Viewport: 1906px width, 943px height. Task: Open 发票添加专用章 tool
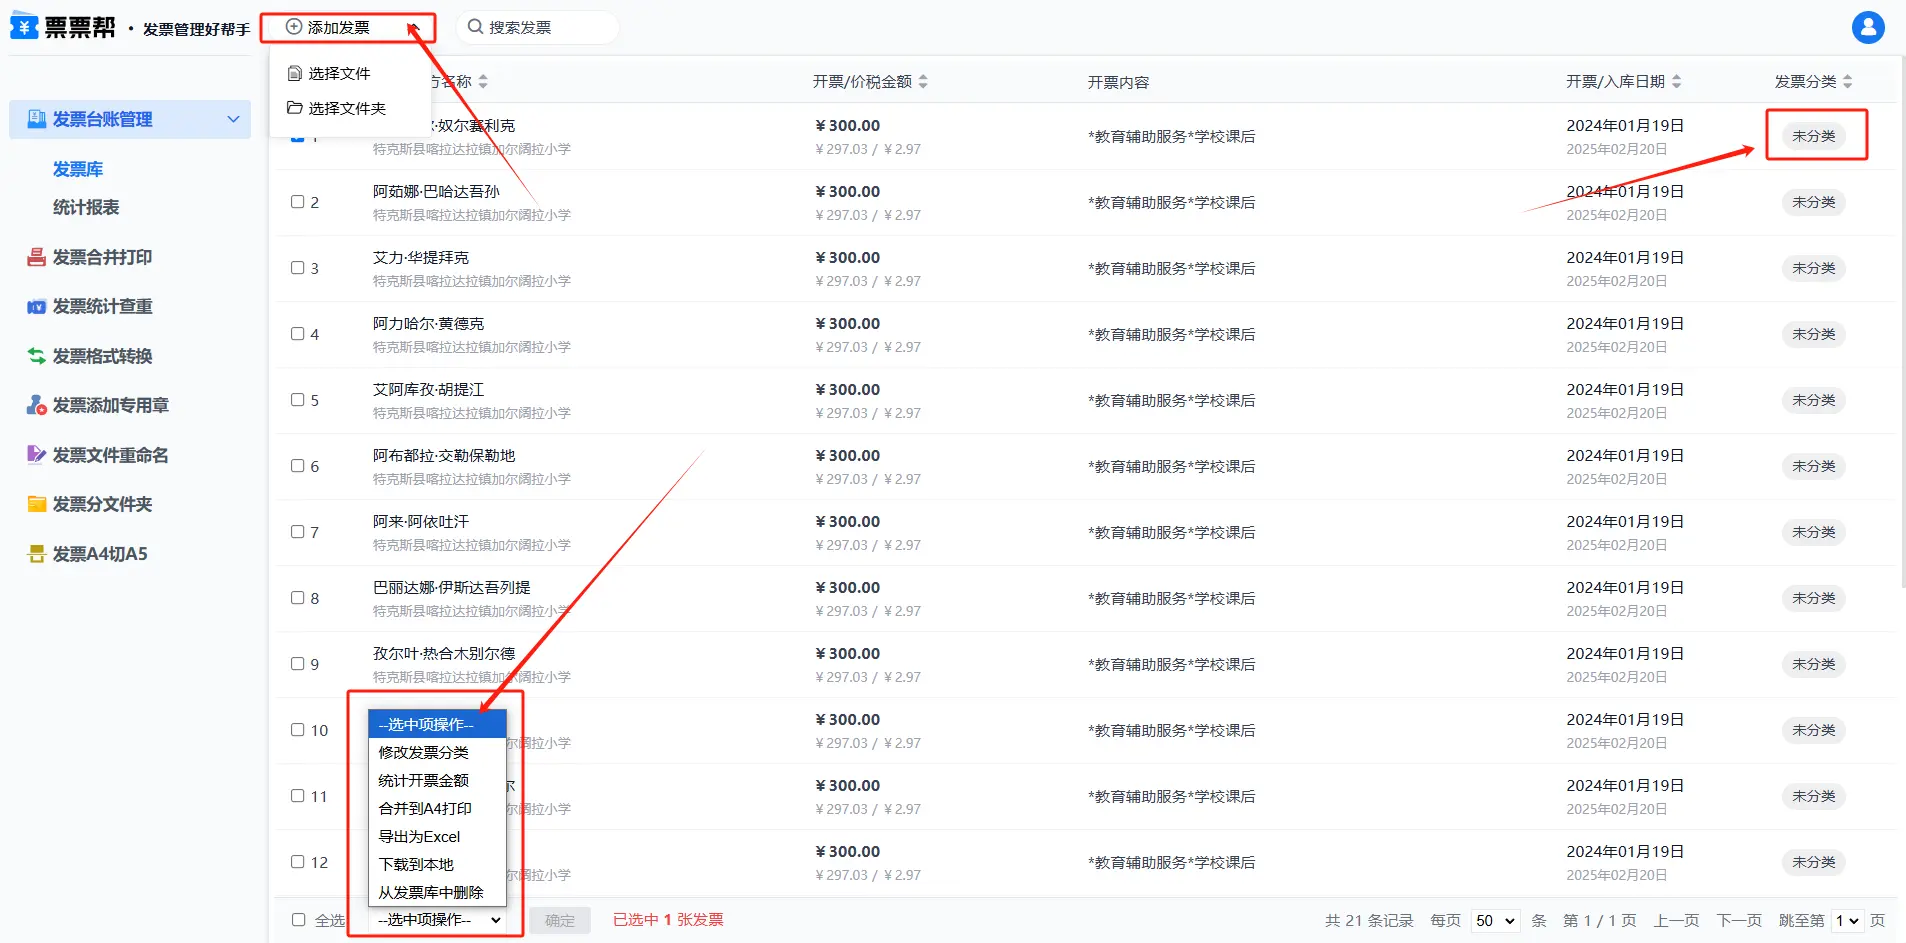point(109,405)
